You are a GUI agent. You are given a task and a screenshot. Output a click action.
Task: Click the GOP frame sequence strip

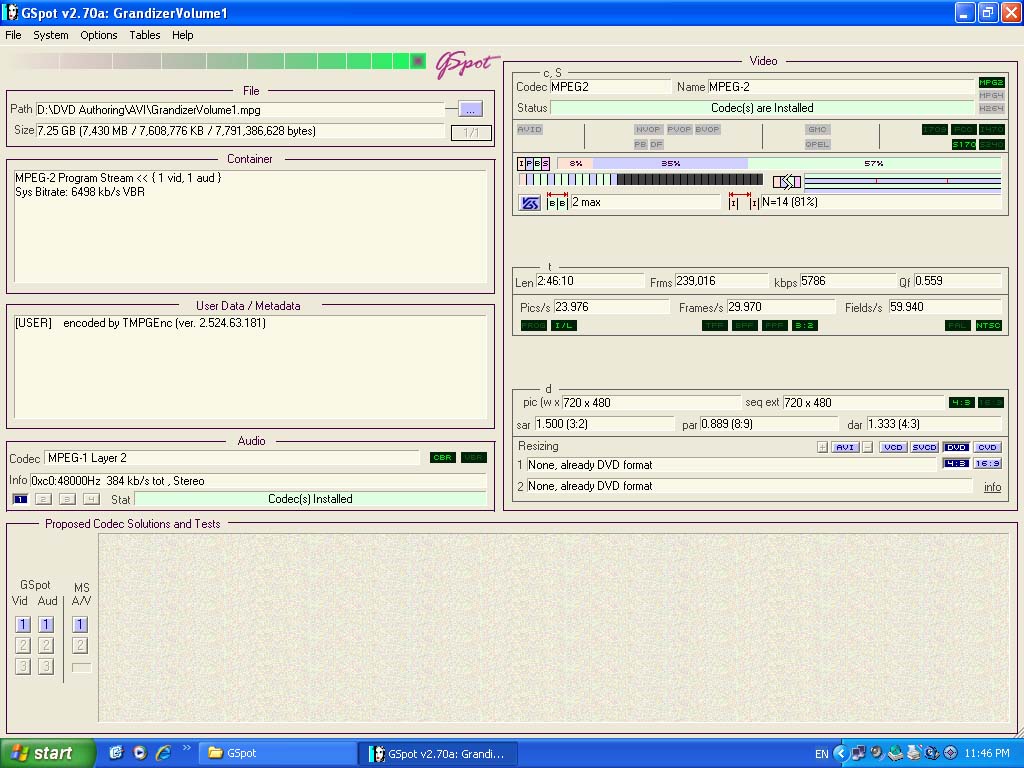641,179
